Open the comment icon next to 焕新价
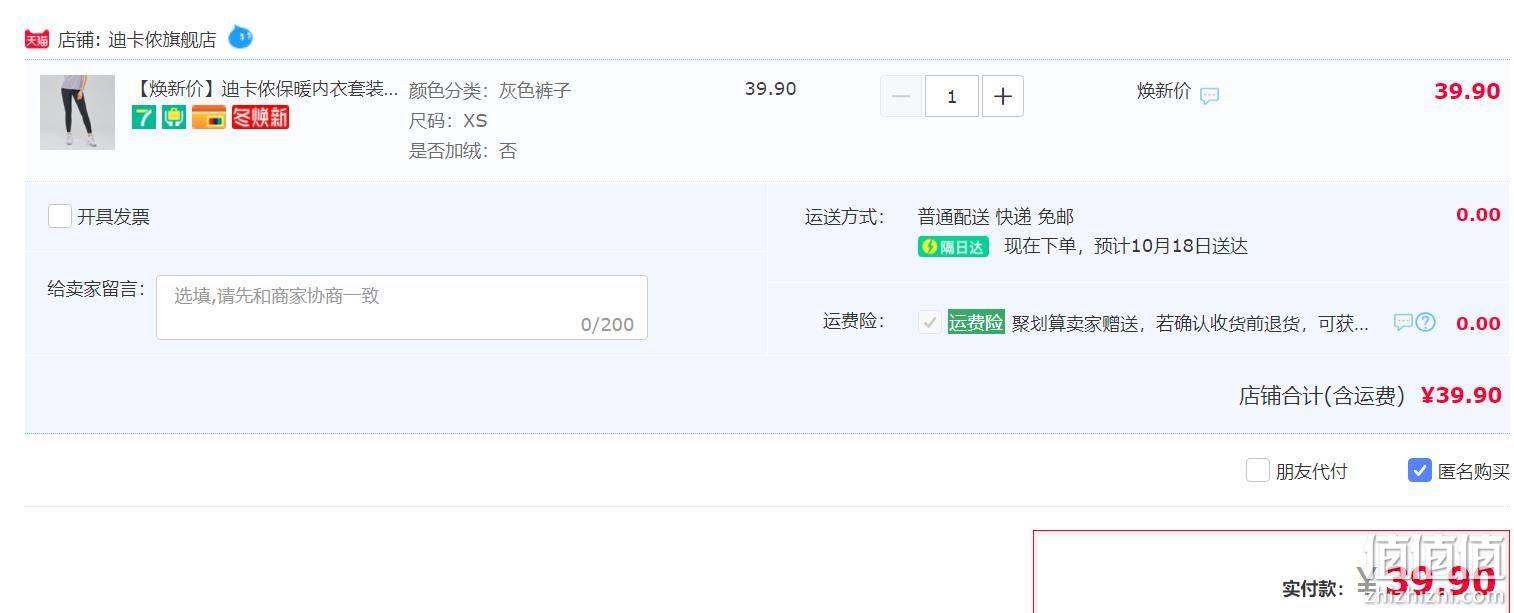Image resolution: width=1514 pixels, height=613 pixels. coord(1209,96)
